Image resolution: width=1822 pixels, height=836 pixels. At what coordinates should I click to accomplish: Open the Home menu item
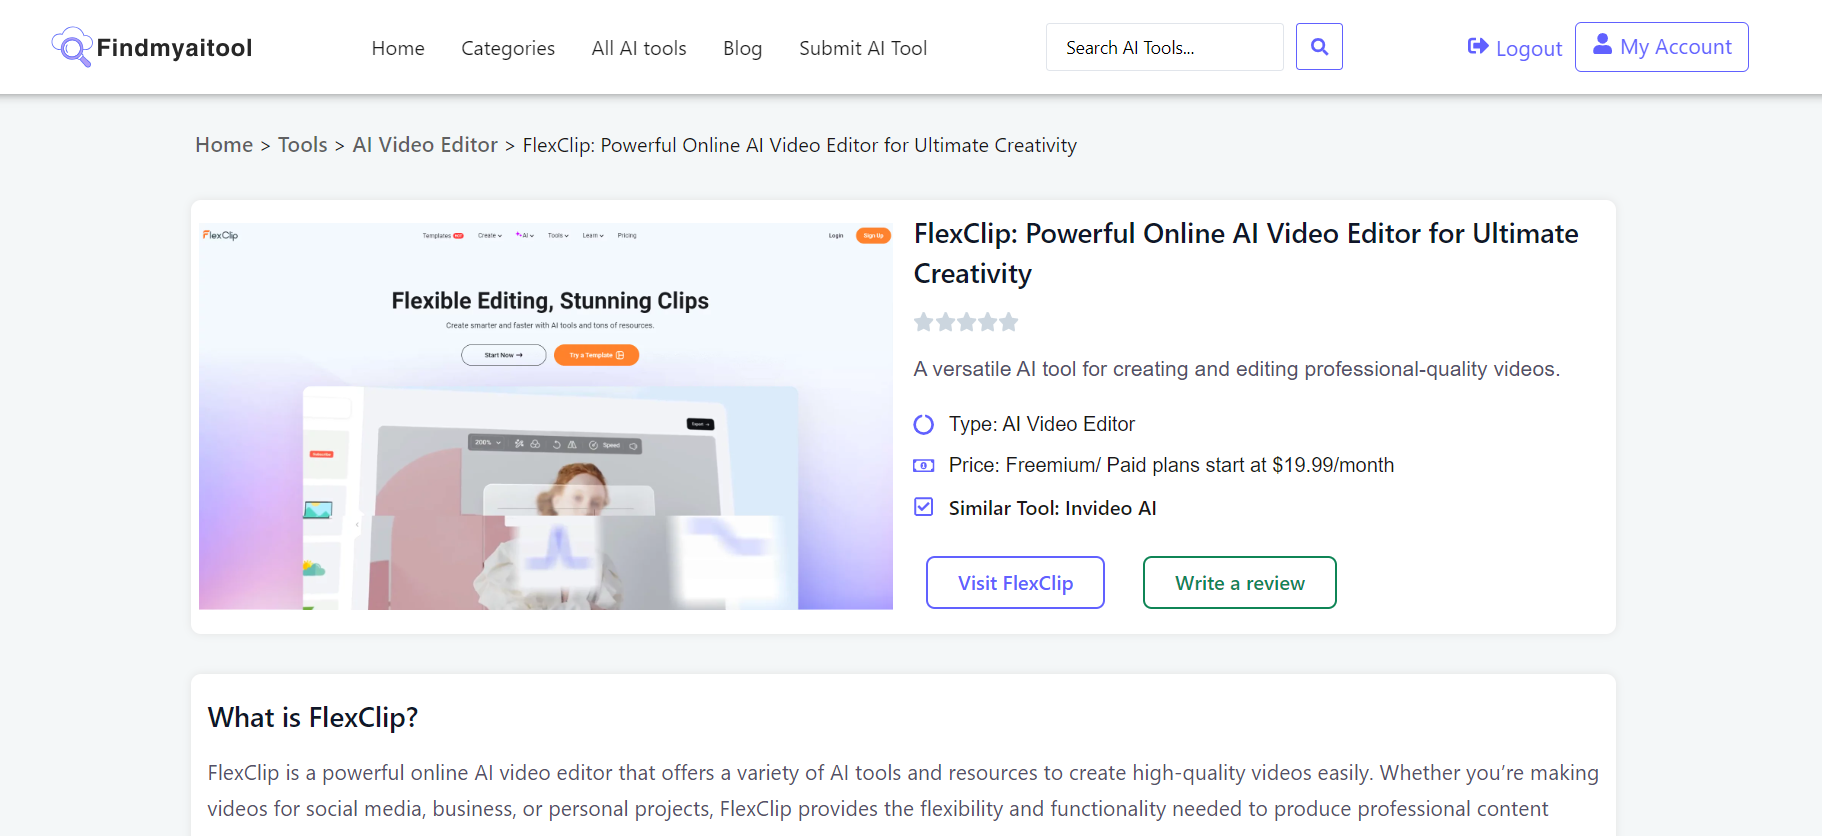tap(398, 48)
